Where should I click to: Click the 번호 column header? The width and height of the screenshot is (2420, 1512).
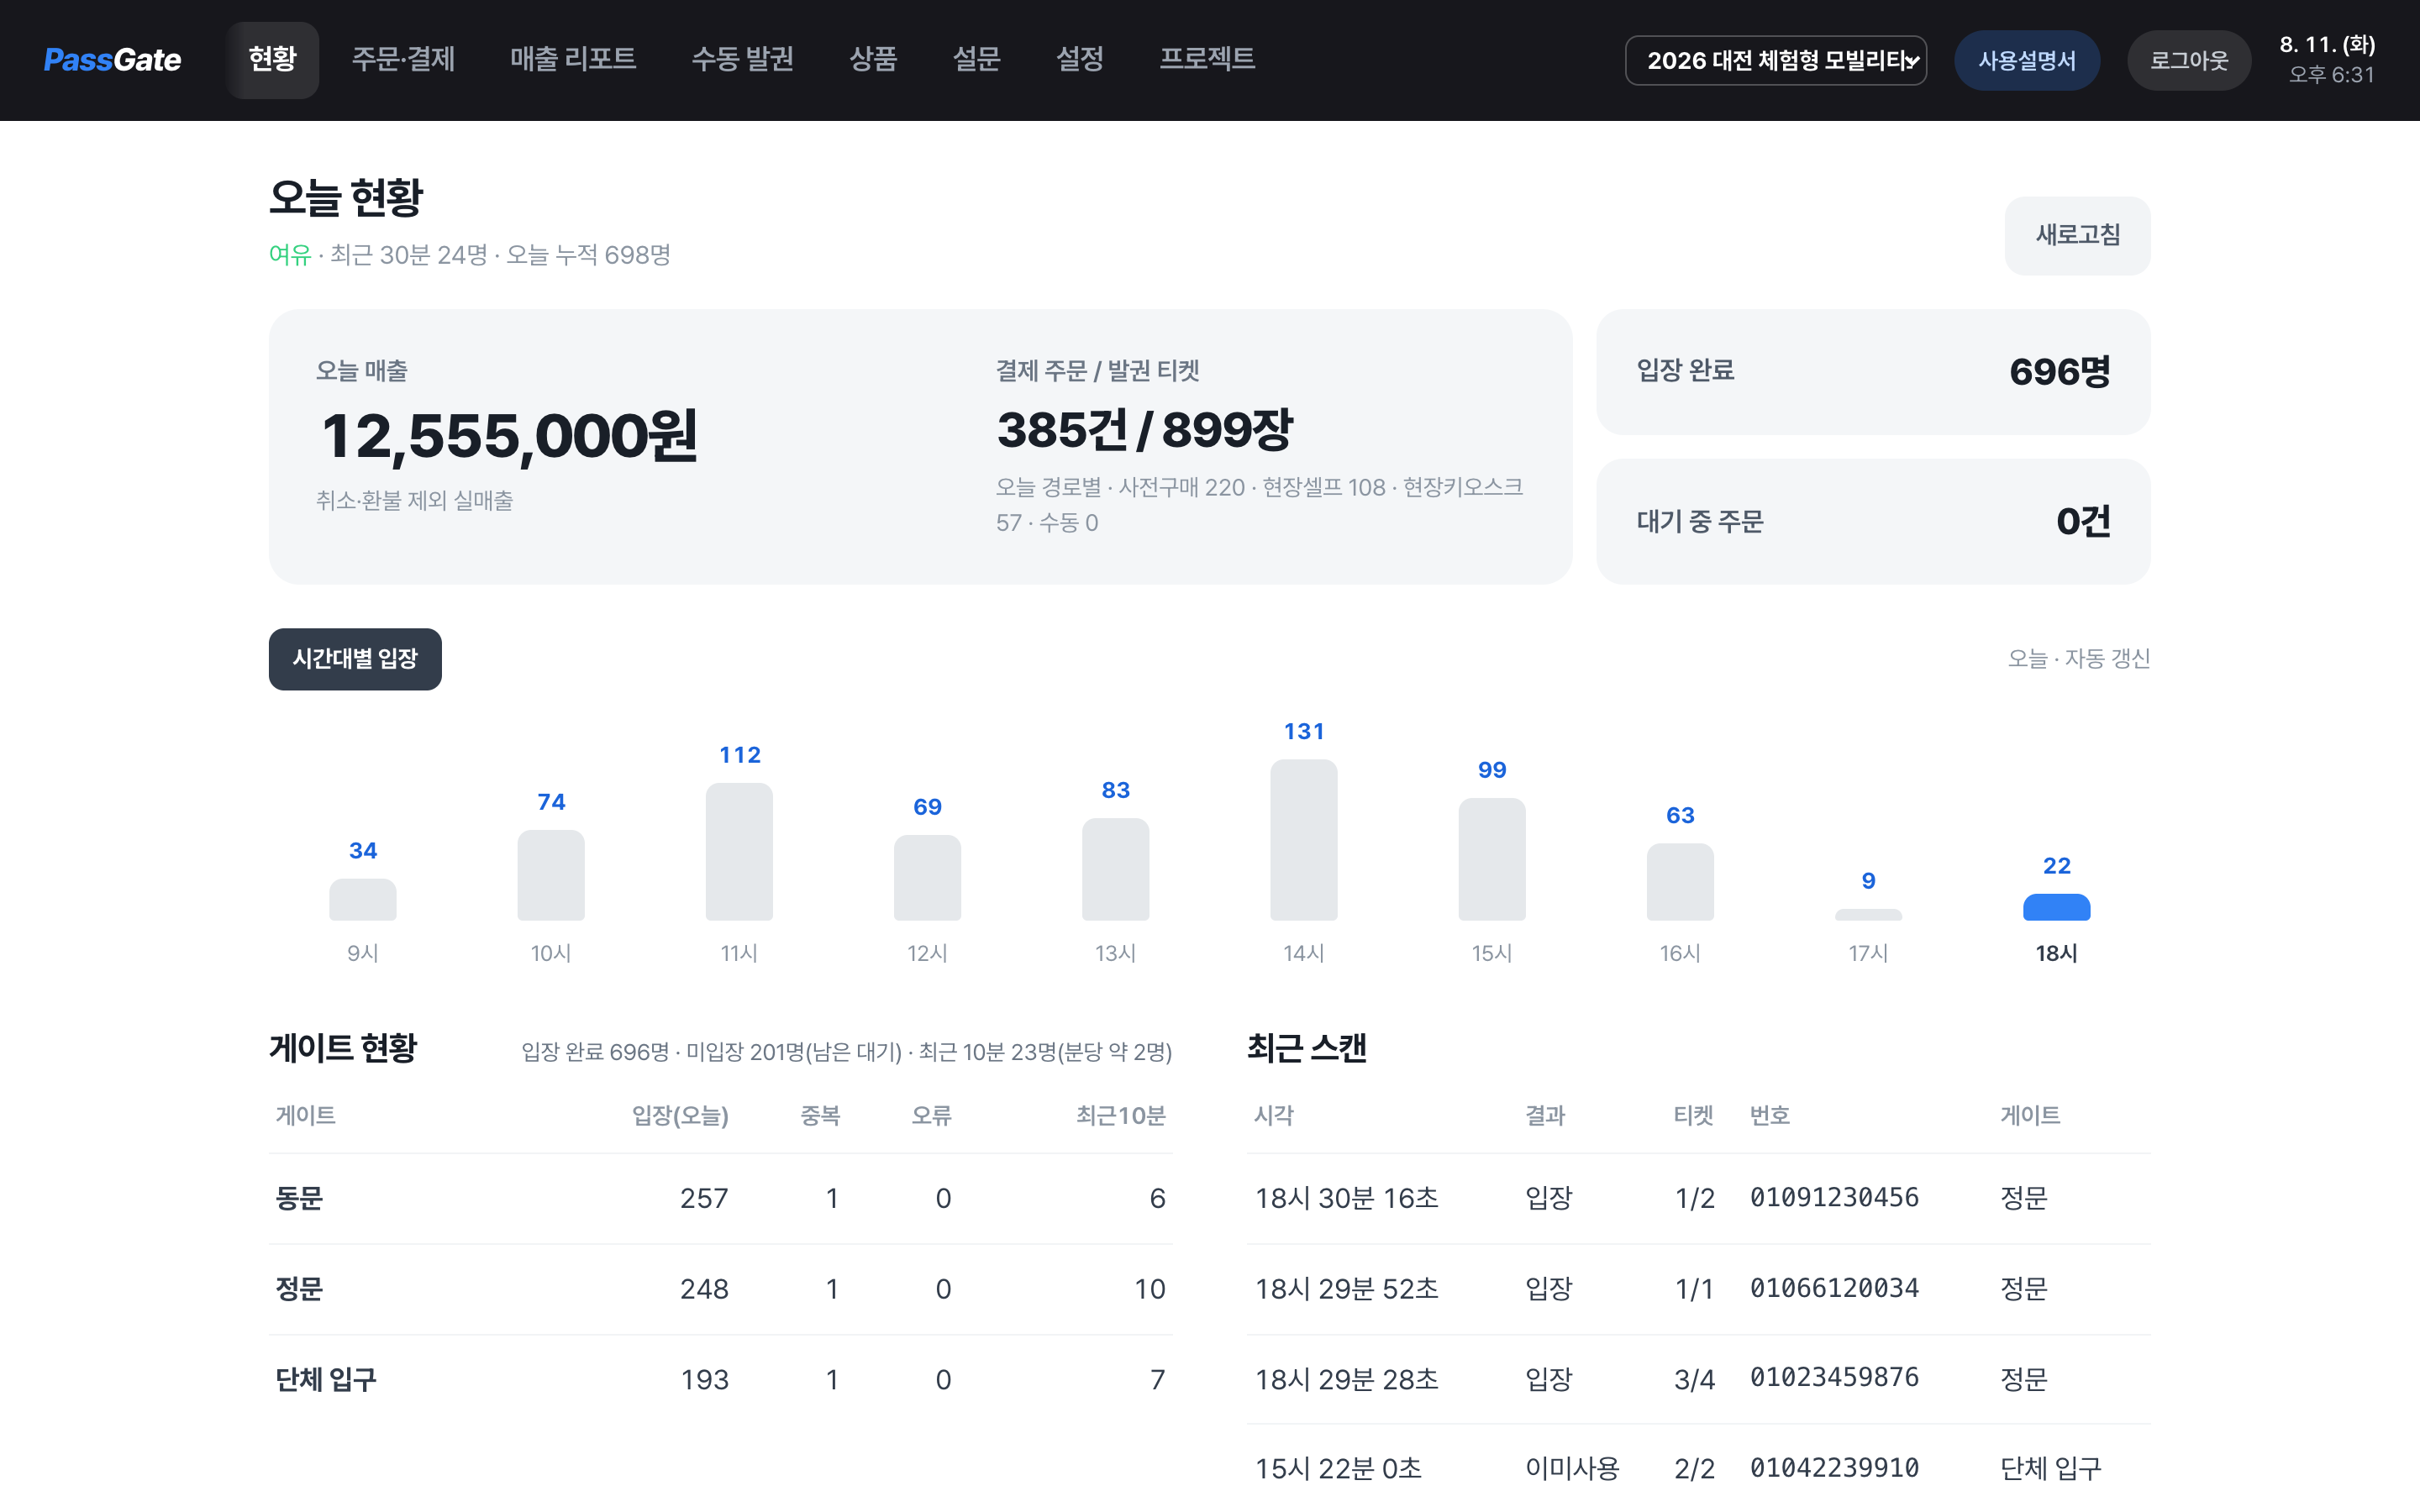(x=1769, y=1115)
